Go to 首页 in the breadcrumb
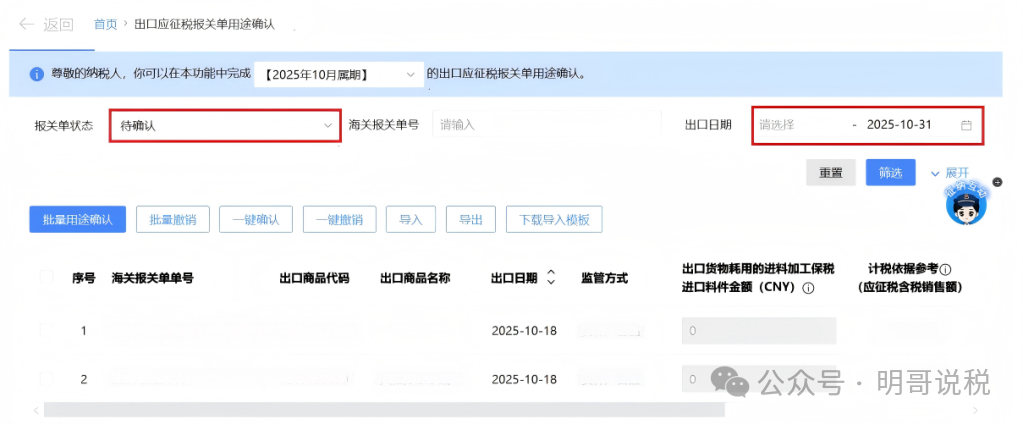 (105, 24)
